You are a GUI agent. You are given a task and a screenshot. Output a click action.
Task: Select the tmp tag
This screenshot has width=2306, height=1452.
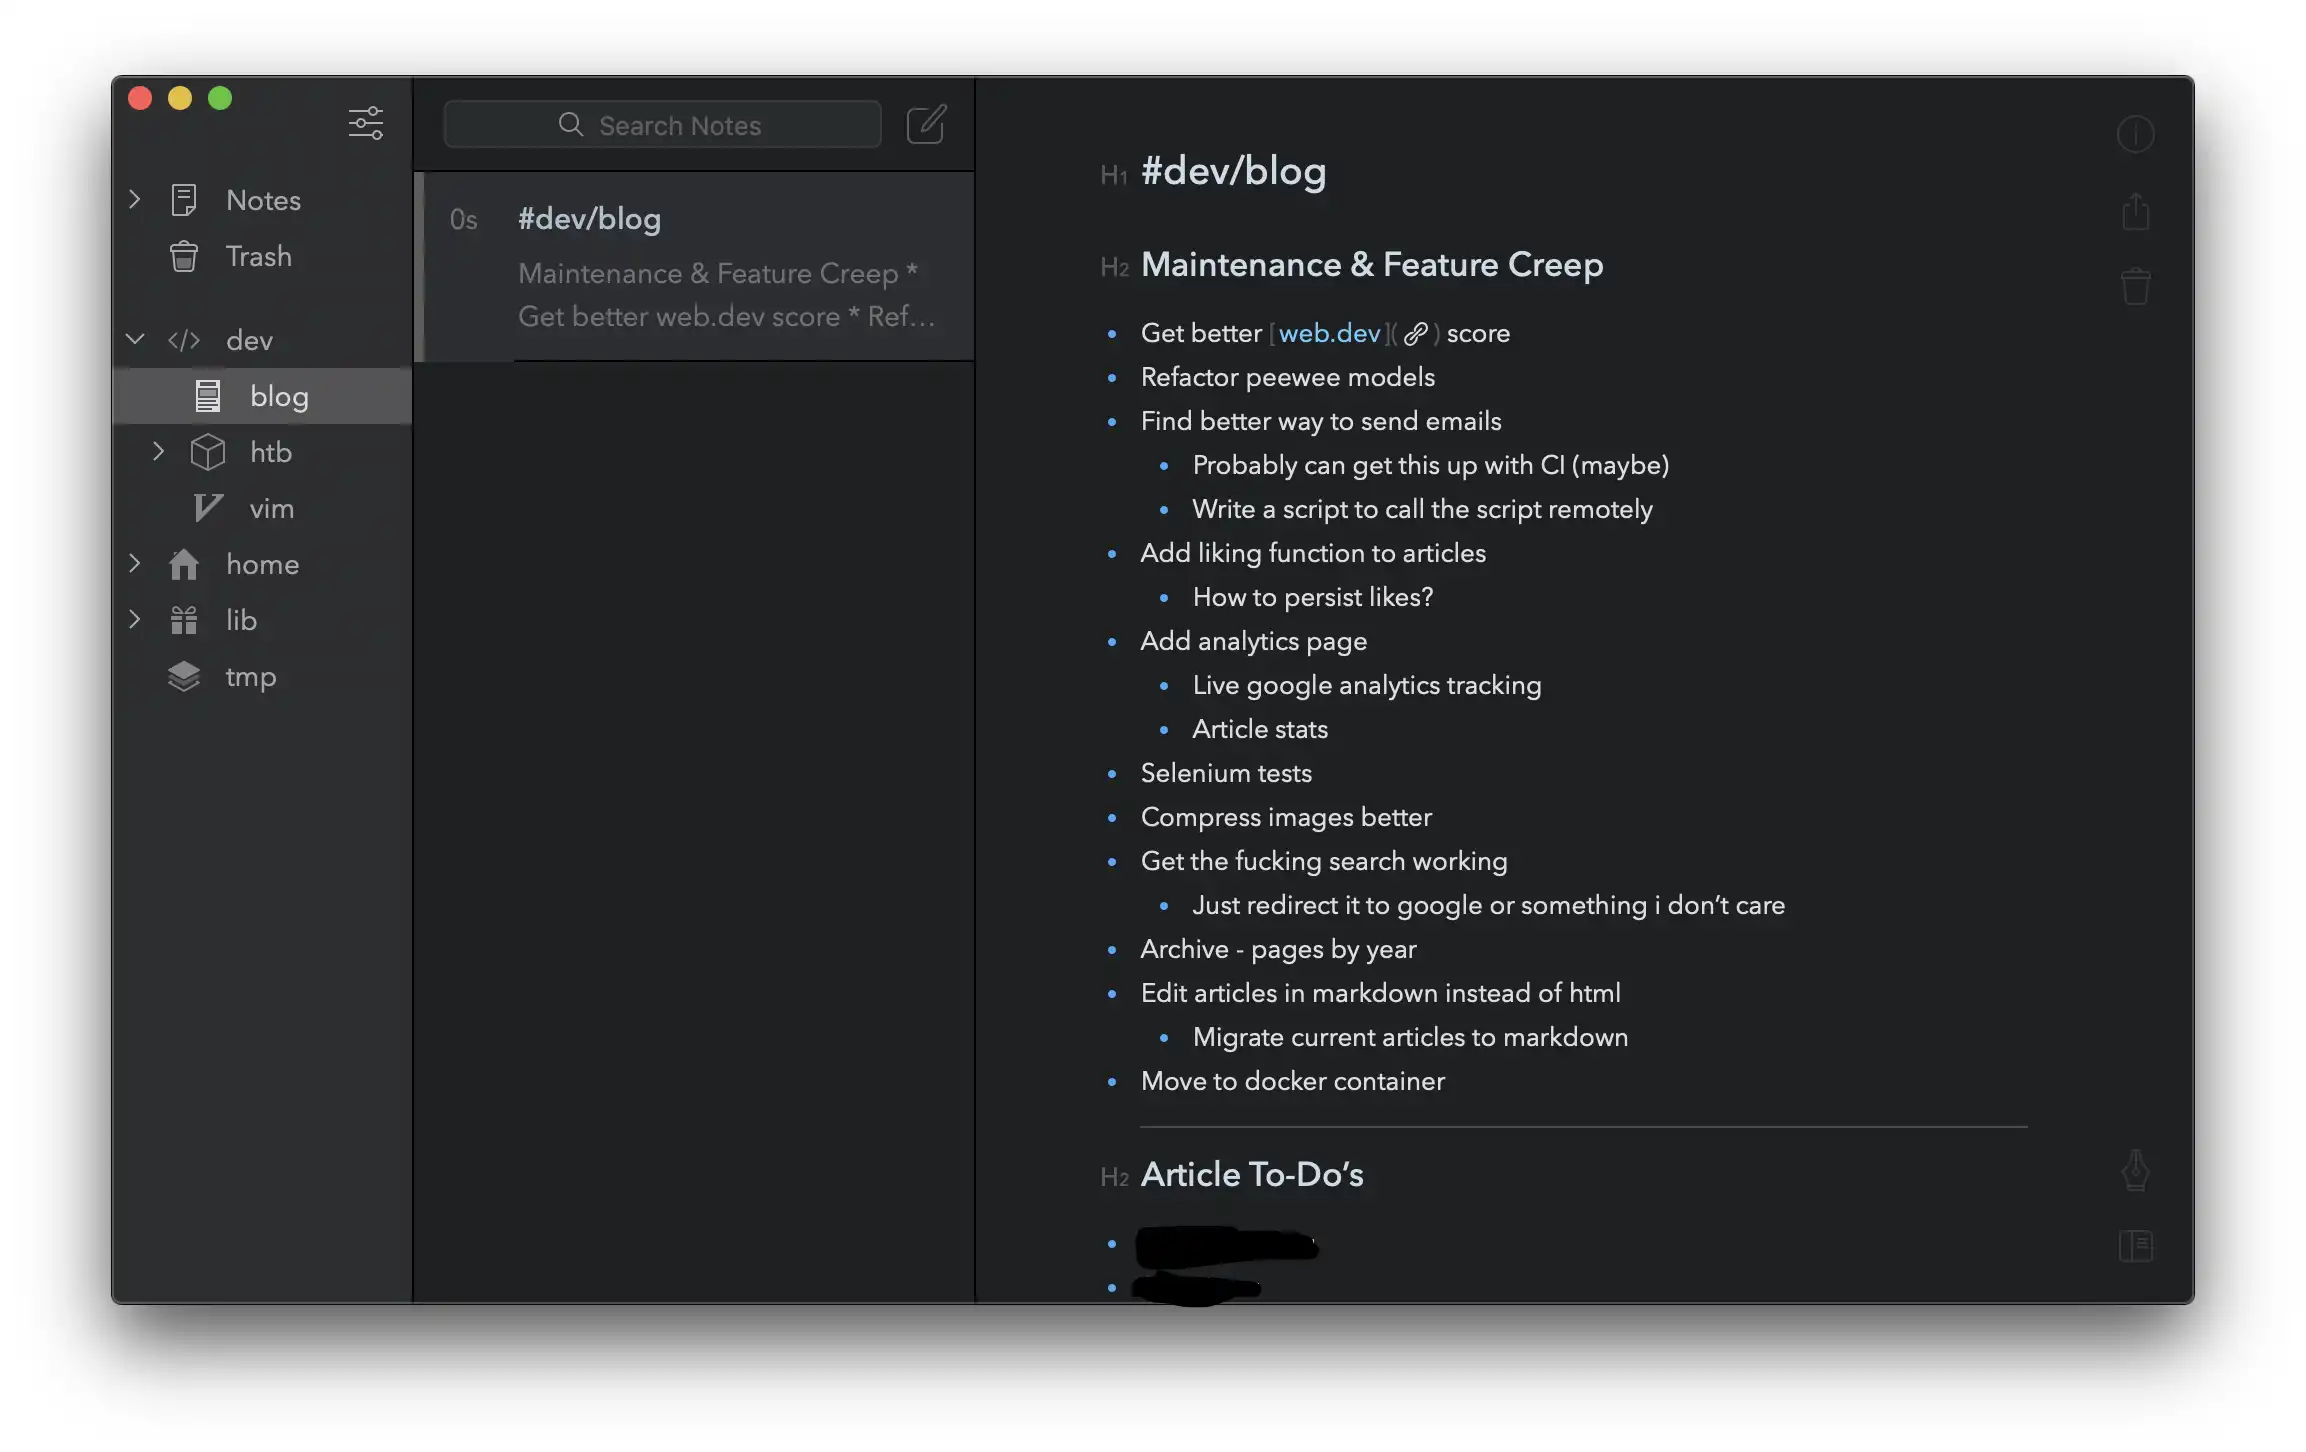click(x=250, y=676)
